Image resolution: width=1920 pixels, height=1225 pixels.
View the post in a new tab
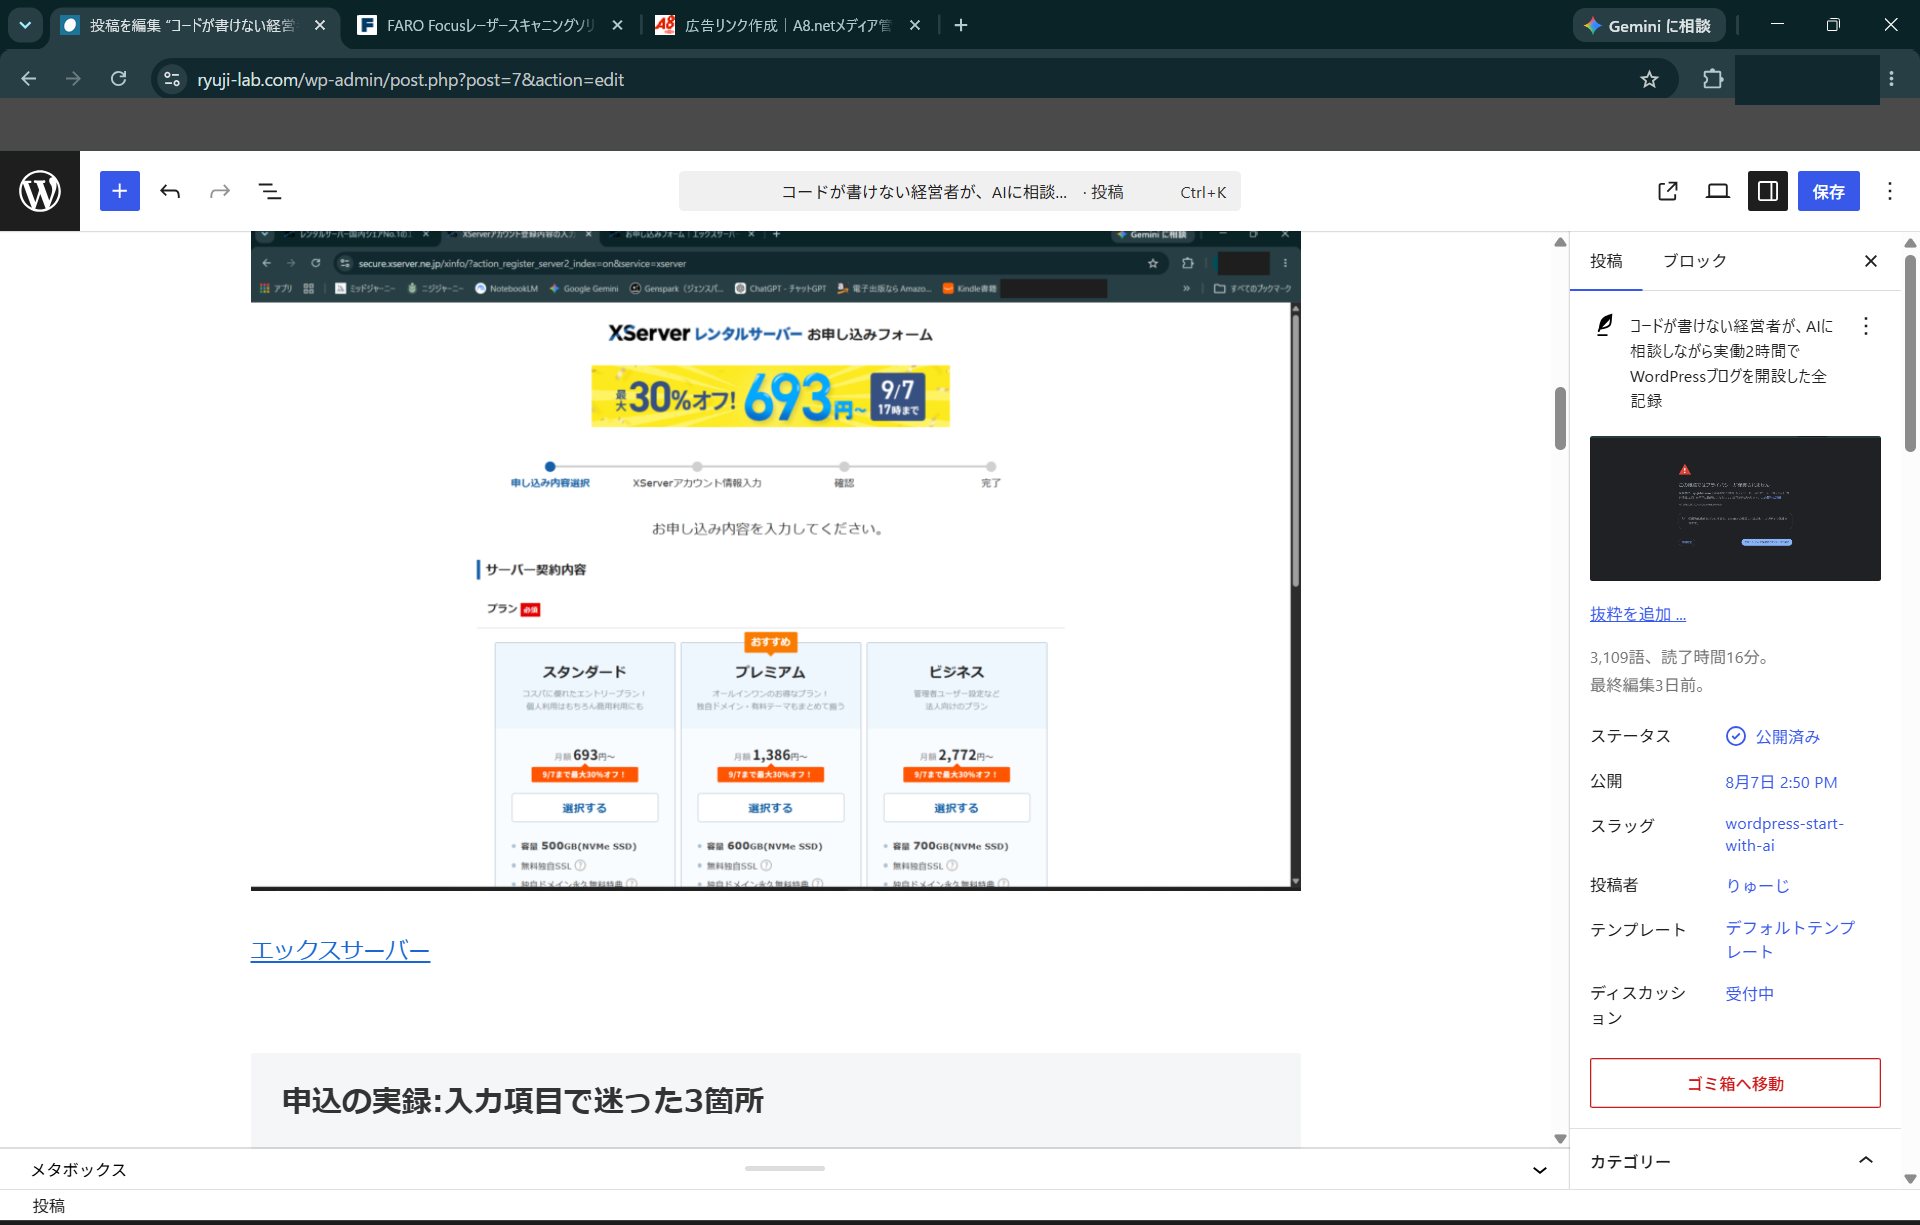coord(1668,191)
